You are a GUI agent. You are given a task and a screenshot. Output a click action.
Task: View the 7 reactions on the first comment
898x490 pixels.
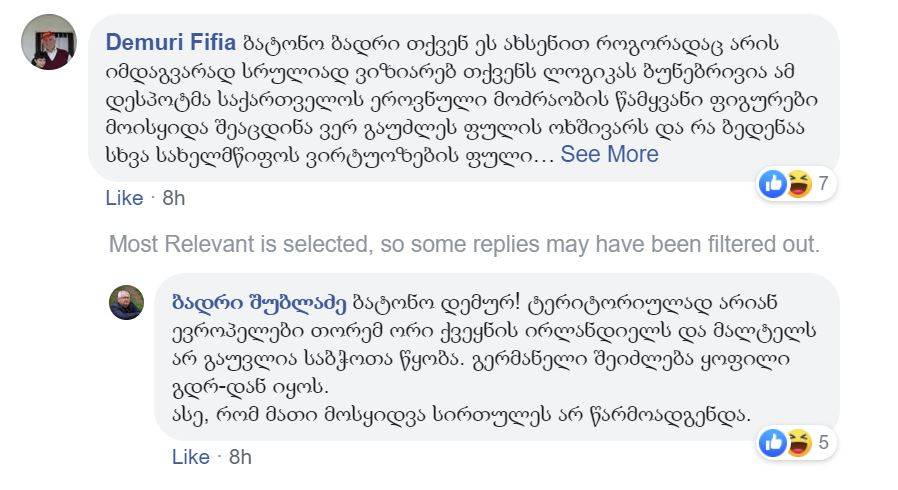tap(823, 184)
